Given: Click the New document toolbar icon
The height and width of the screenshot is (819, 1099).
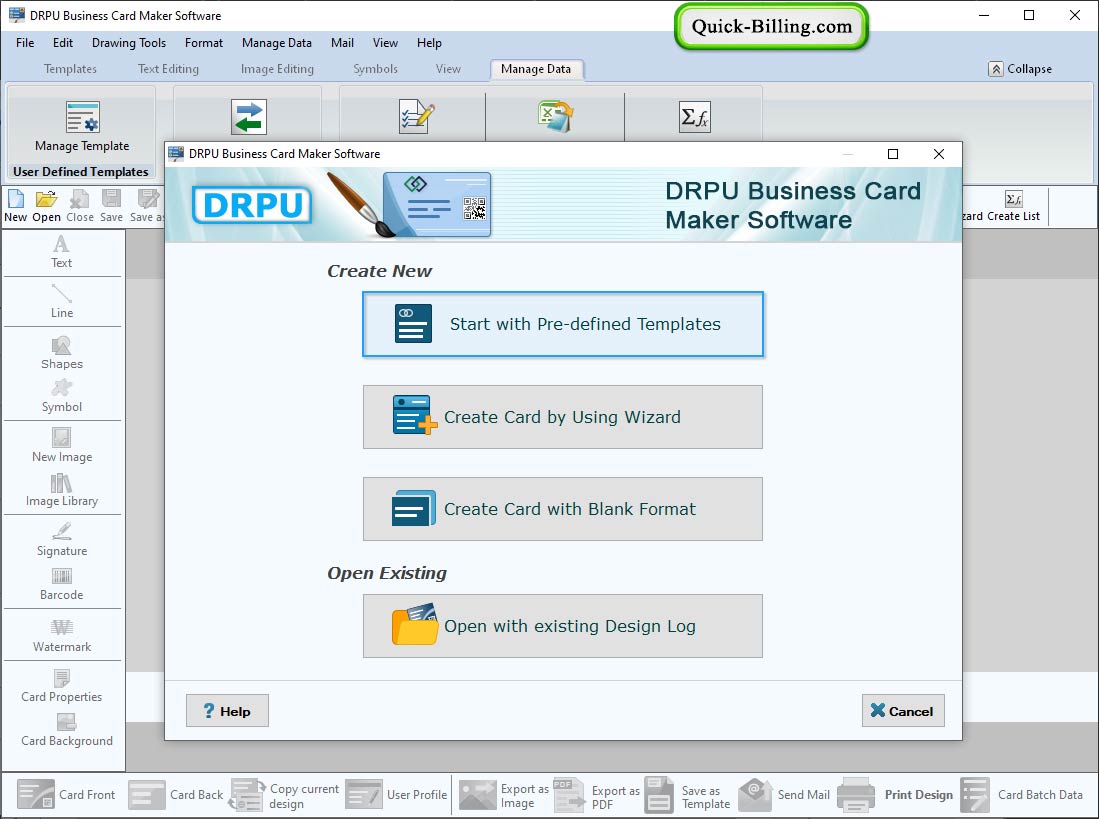Looking at the screenshot, I should pos(15,206).
